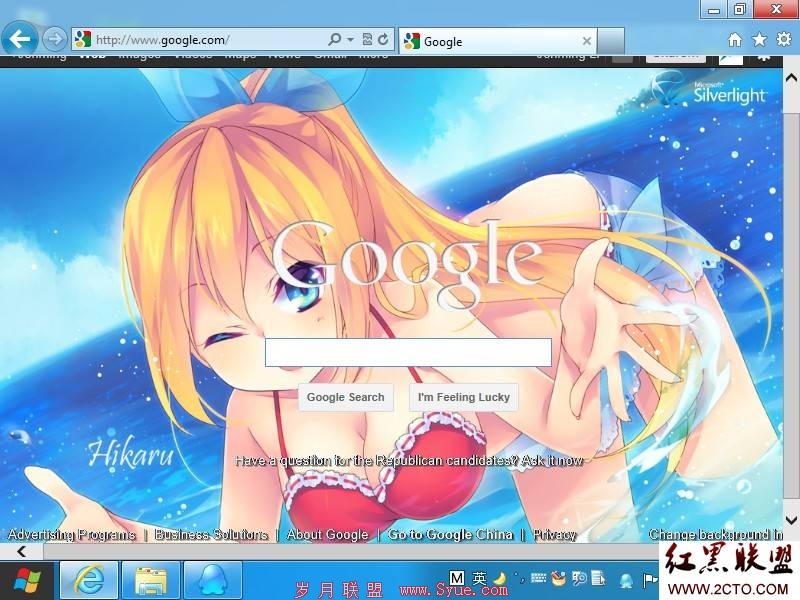Click the vertical scrollbar up arrow
This screenshot has height=600, width=800.
click(791, 78)
